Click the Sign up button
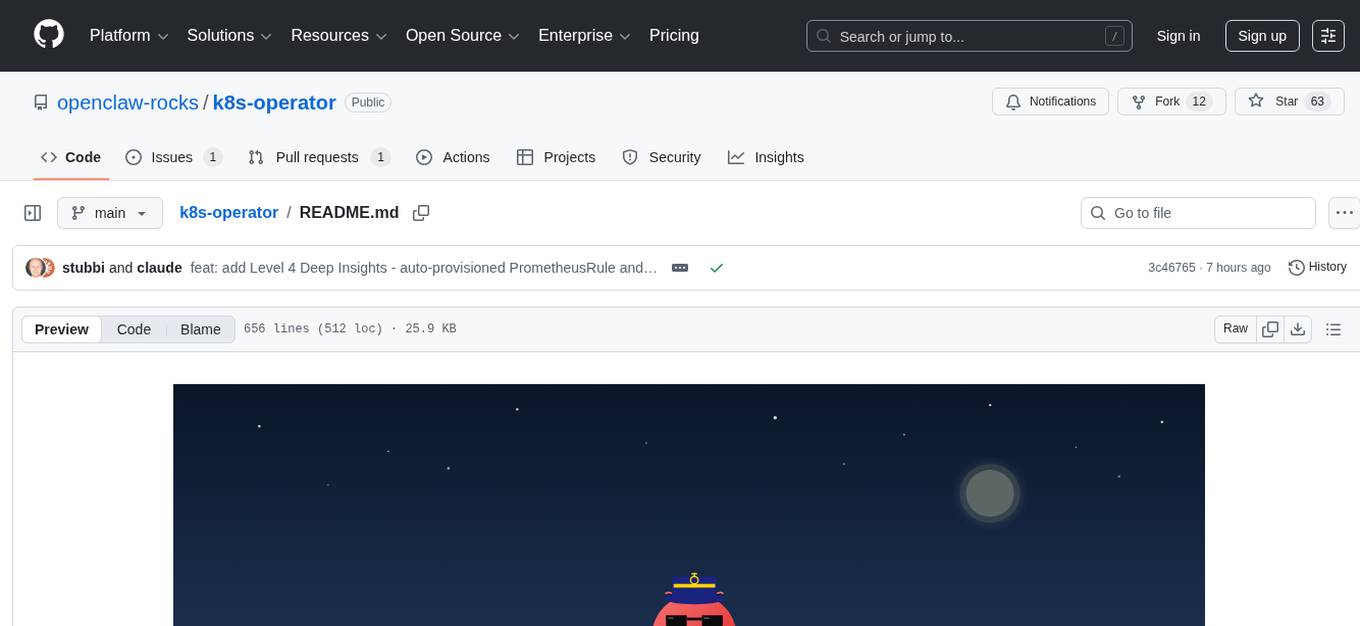1360x626 pixels. [1262, 35]
